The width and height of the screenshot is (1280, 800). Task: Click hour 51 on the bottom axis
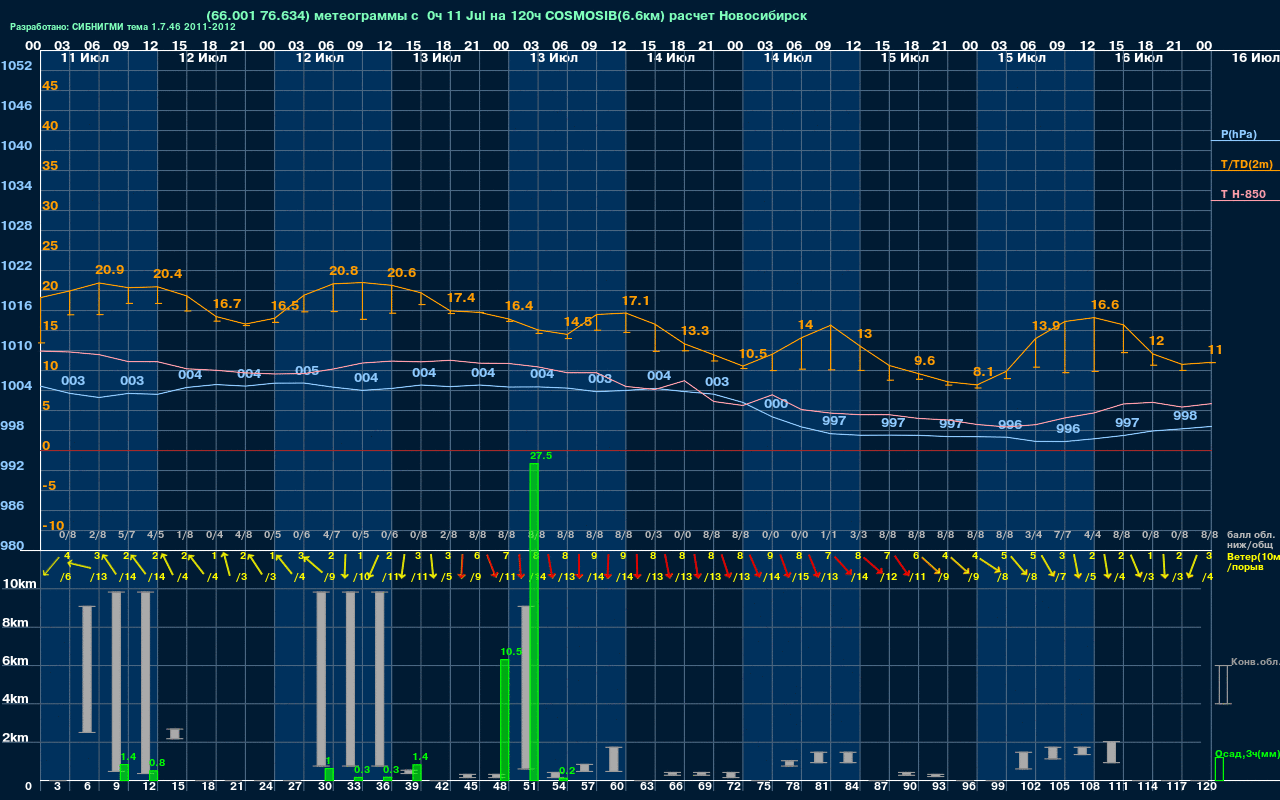click(x=531, y=787)
